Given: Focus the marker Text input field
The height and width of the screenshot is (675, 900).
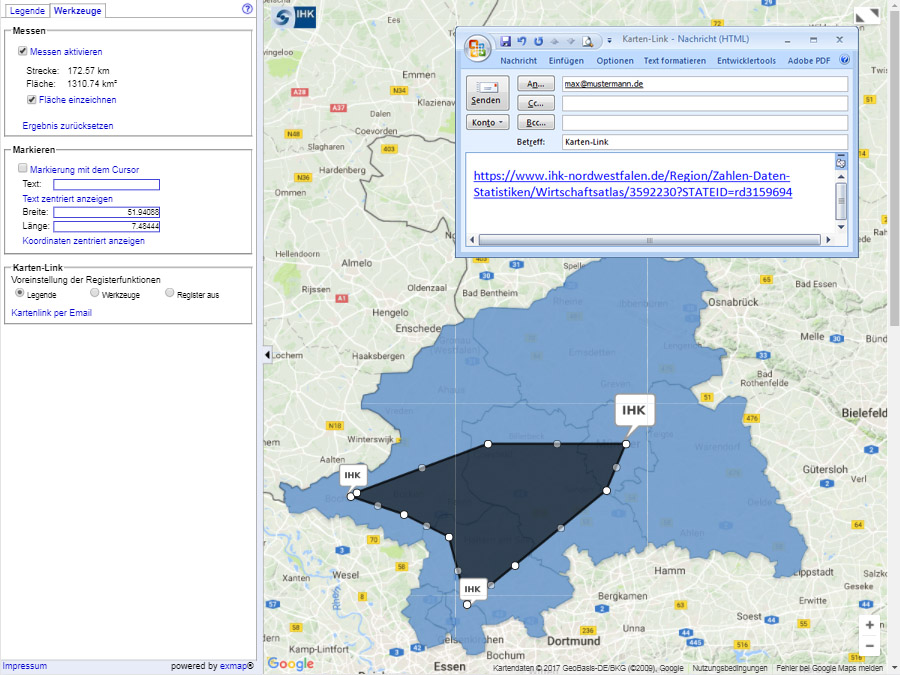Looking at the screenshot, I should (107, 184).
